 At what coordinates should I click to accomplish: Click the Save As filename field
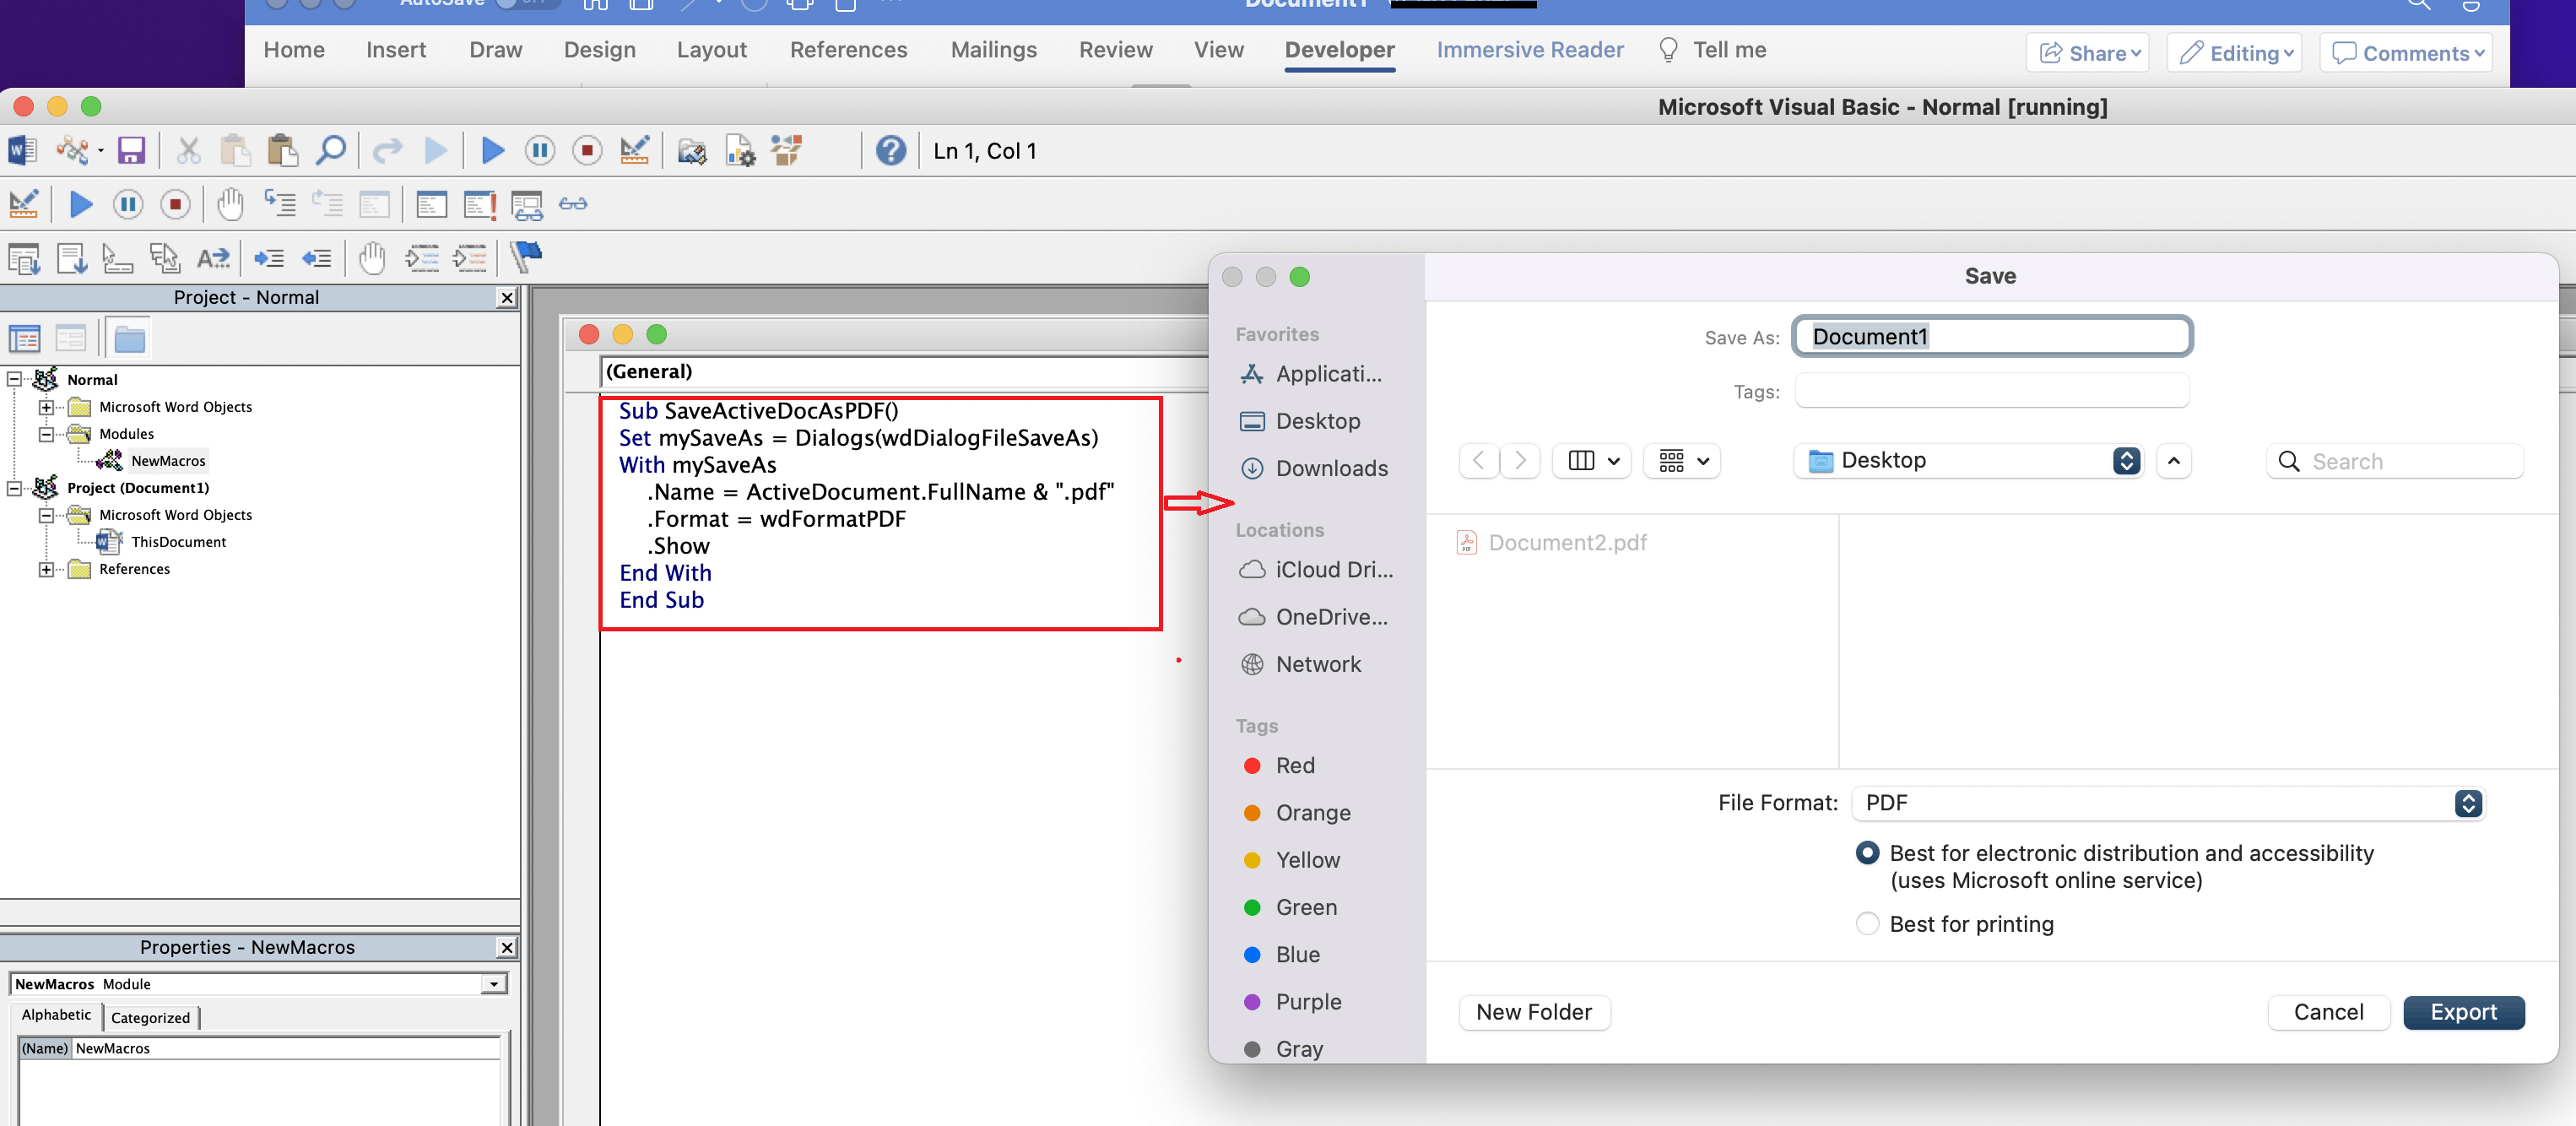[1992, 336]
